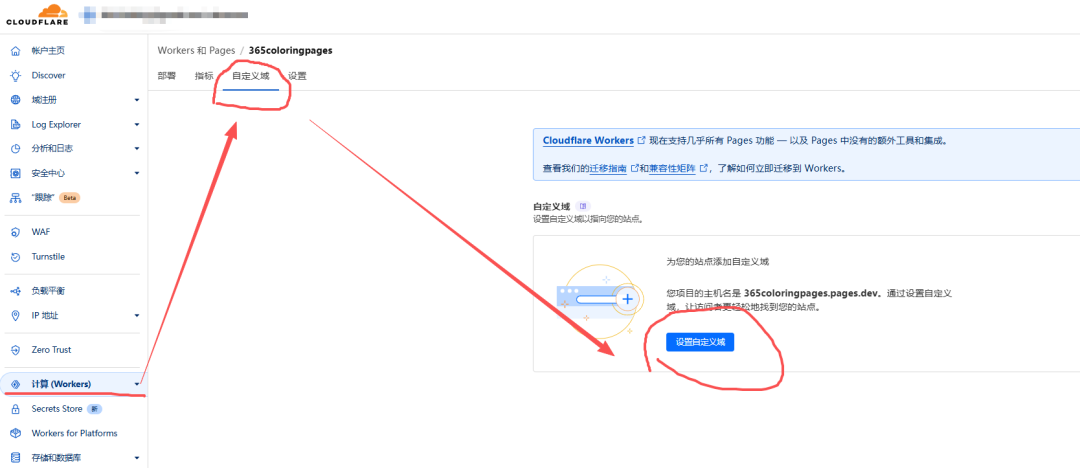The image size is (1080, 468).
Task: Expand the 域注册 submenu arrow
Action: tap(137, 100)
